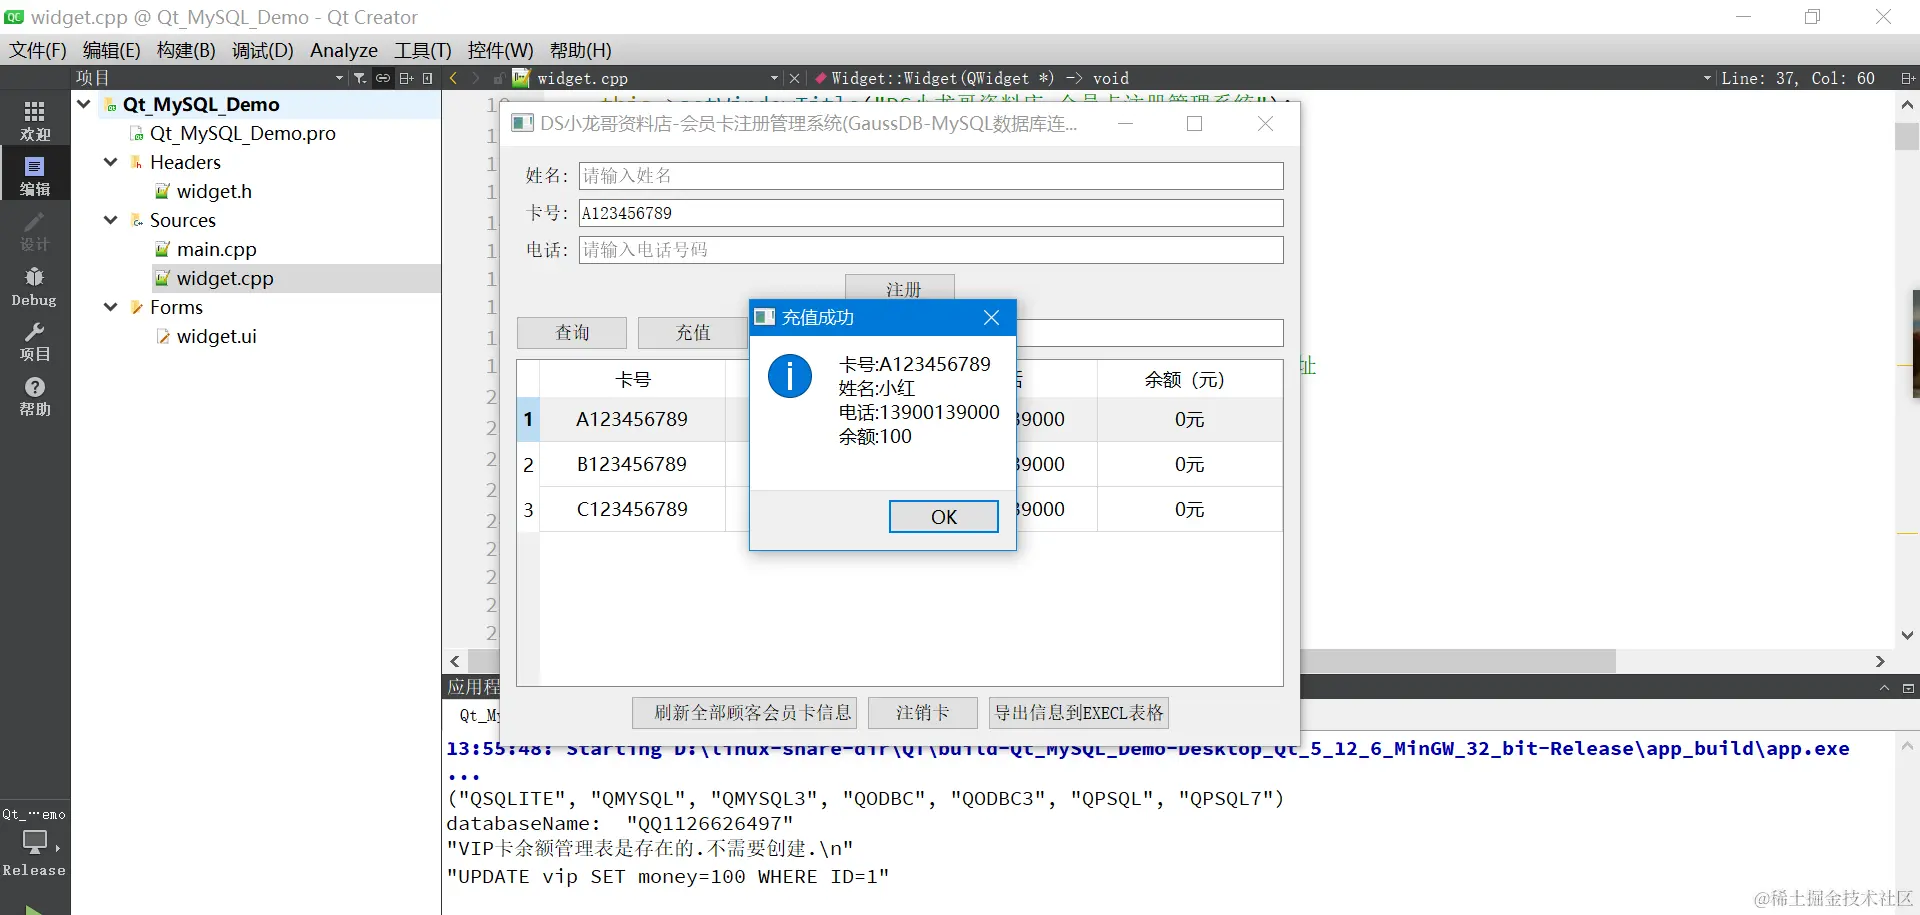The image size is (1920, 915).
Task: Click the editor vertical scrollbar down arrow
Action: [1907, 635]
